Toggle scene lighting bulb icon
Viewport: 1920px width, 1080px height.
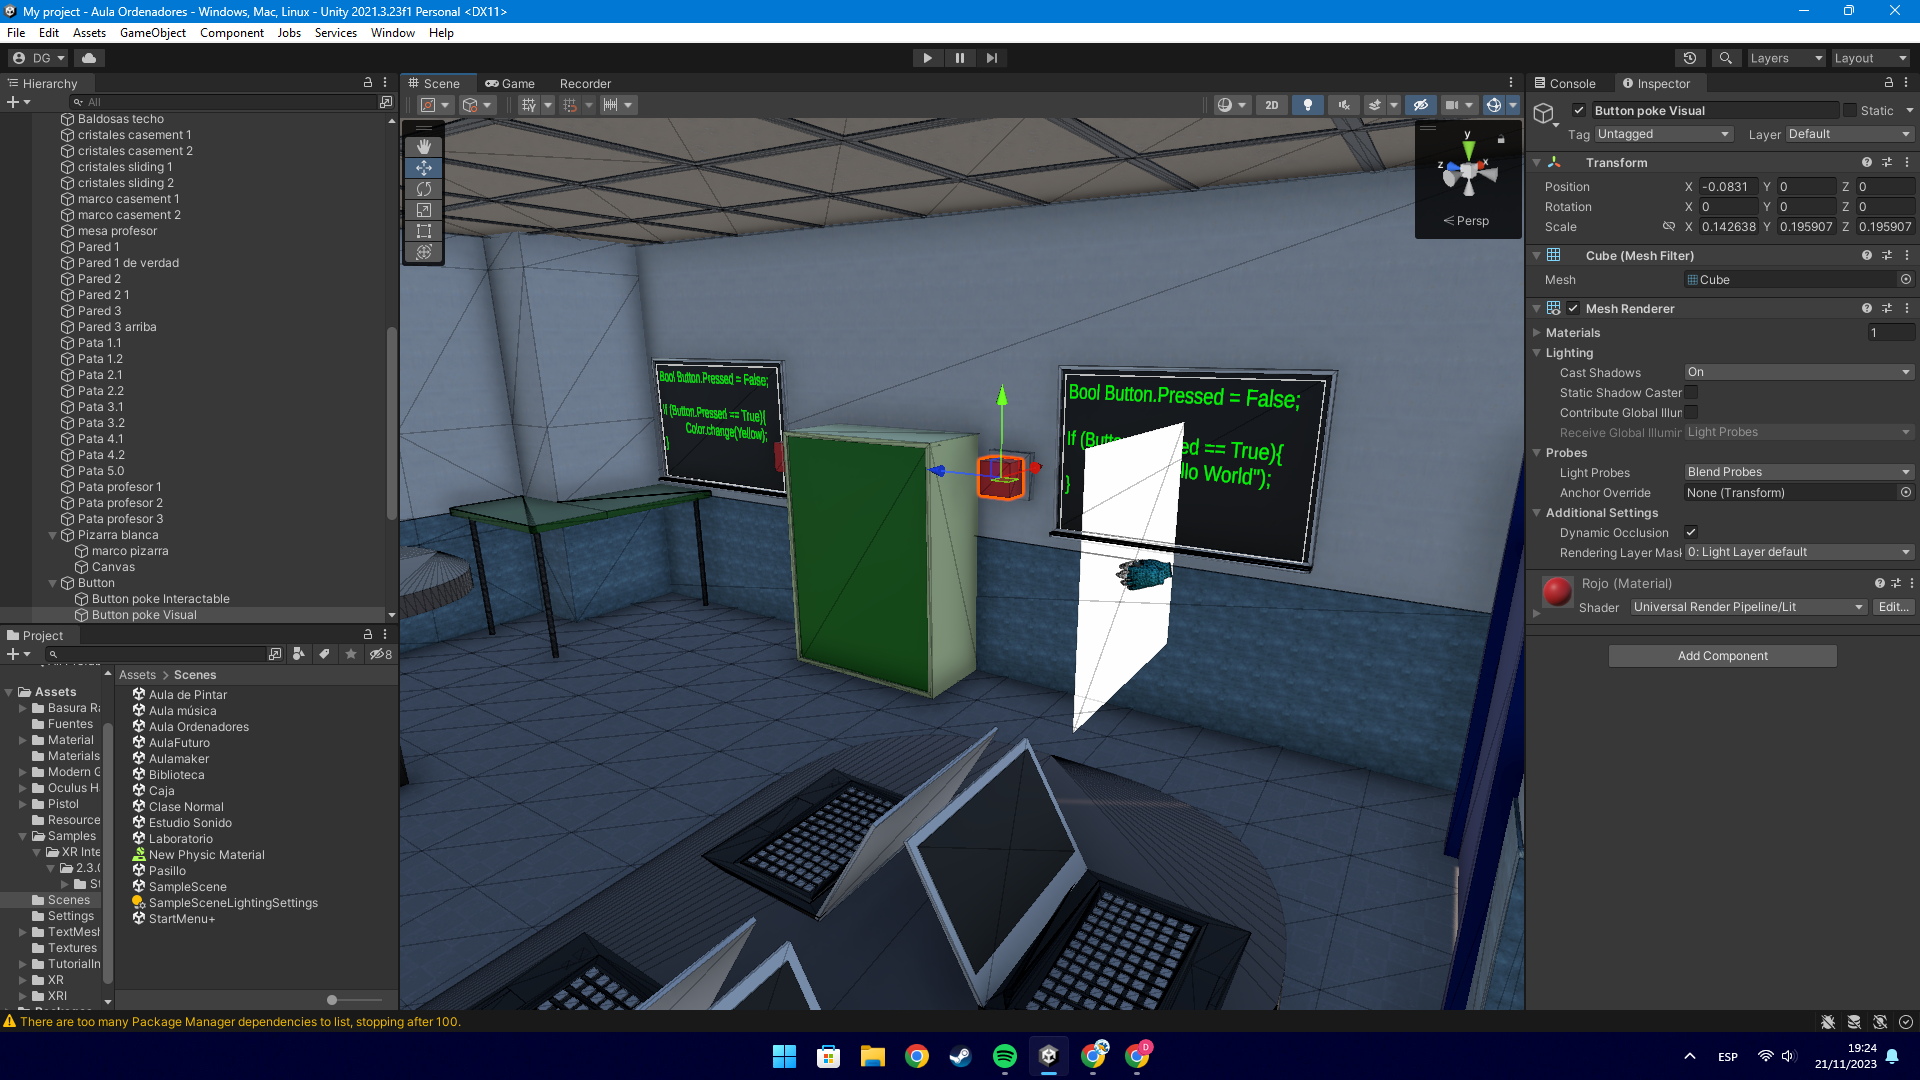1307,105
